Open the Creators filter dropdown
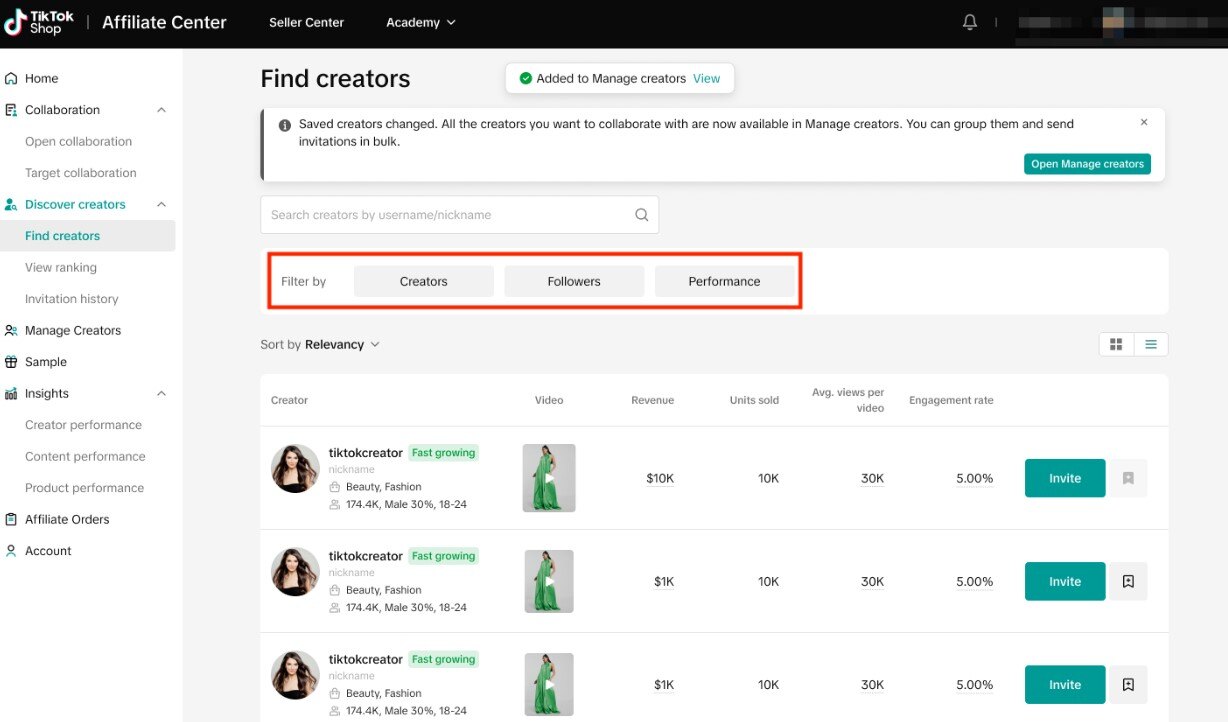The width and height of the screenshot is (1228, 722). point(424,281)
